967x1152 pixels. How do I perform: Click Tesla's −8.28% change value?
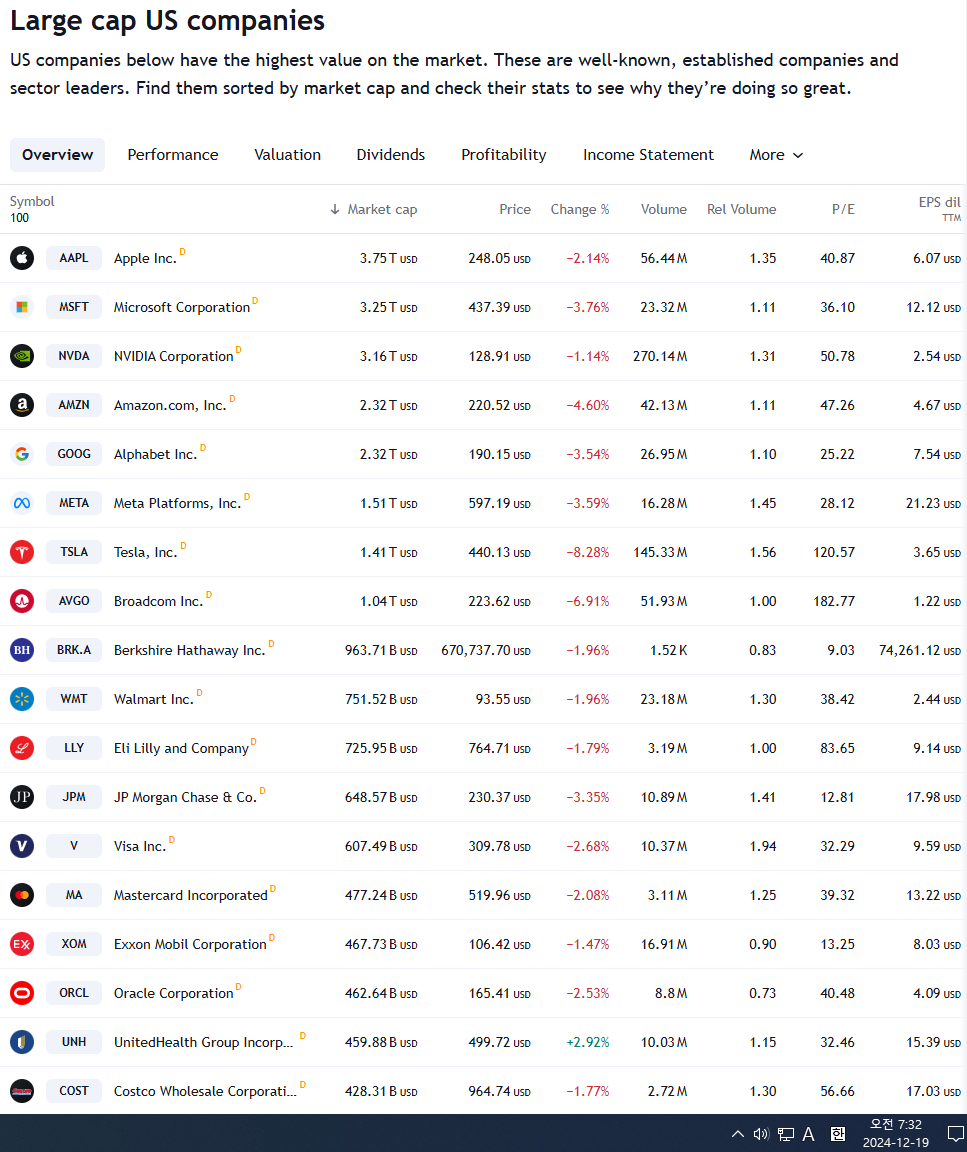pos(588,552)
